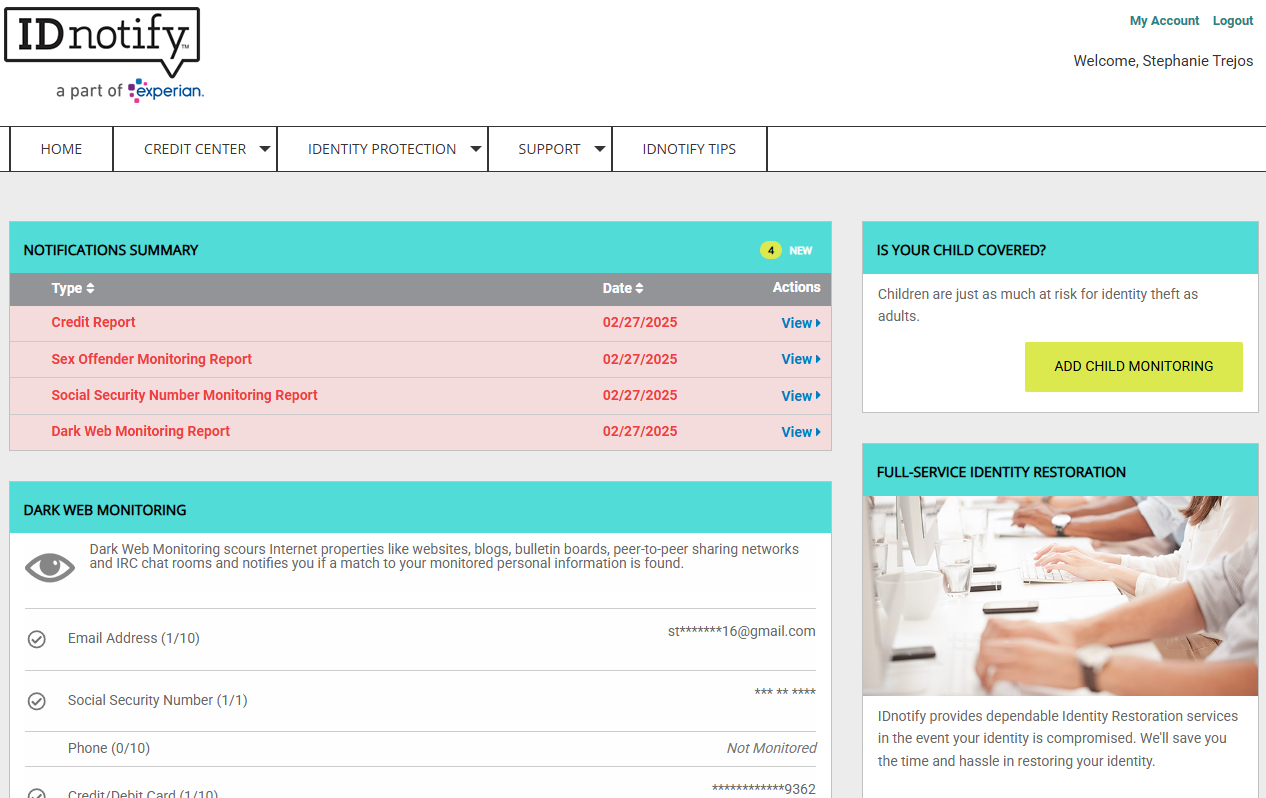Click the check icon beside Social Security Number
Viewport: 1266px width, 798px height.
37,701
